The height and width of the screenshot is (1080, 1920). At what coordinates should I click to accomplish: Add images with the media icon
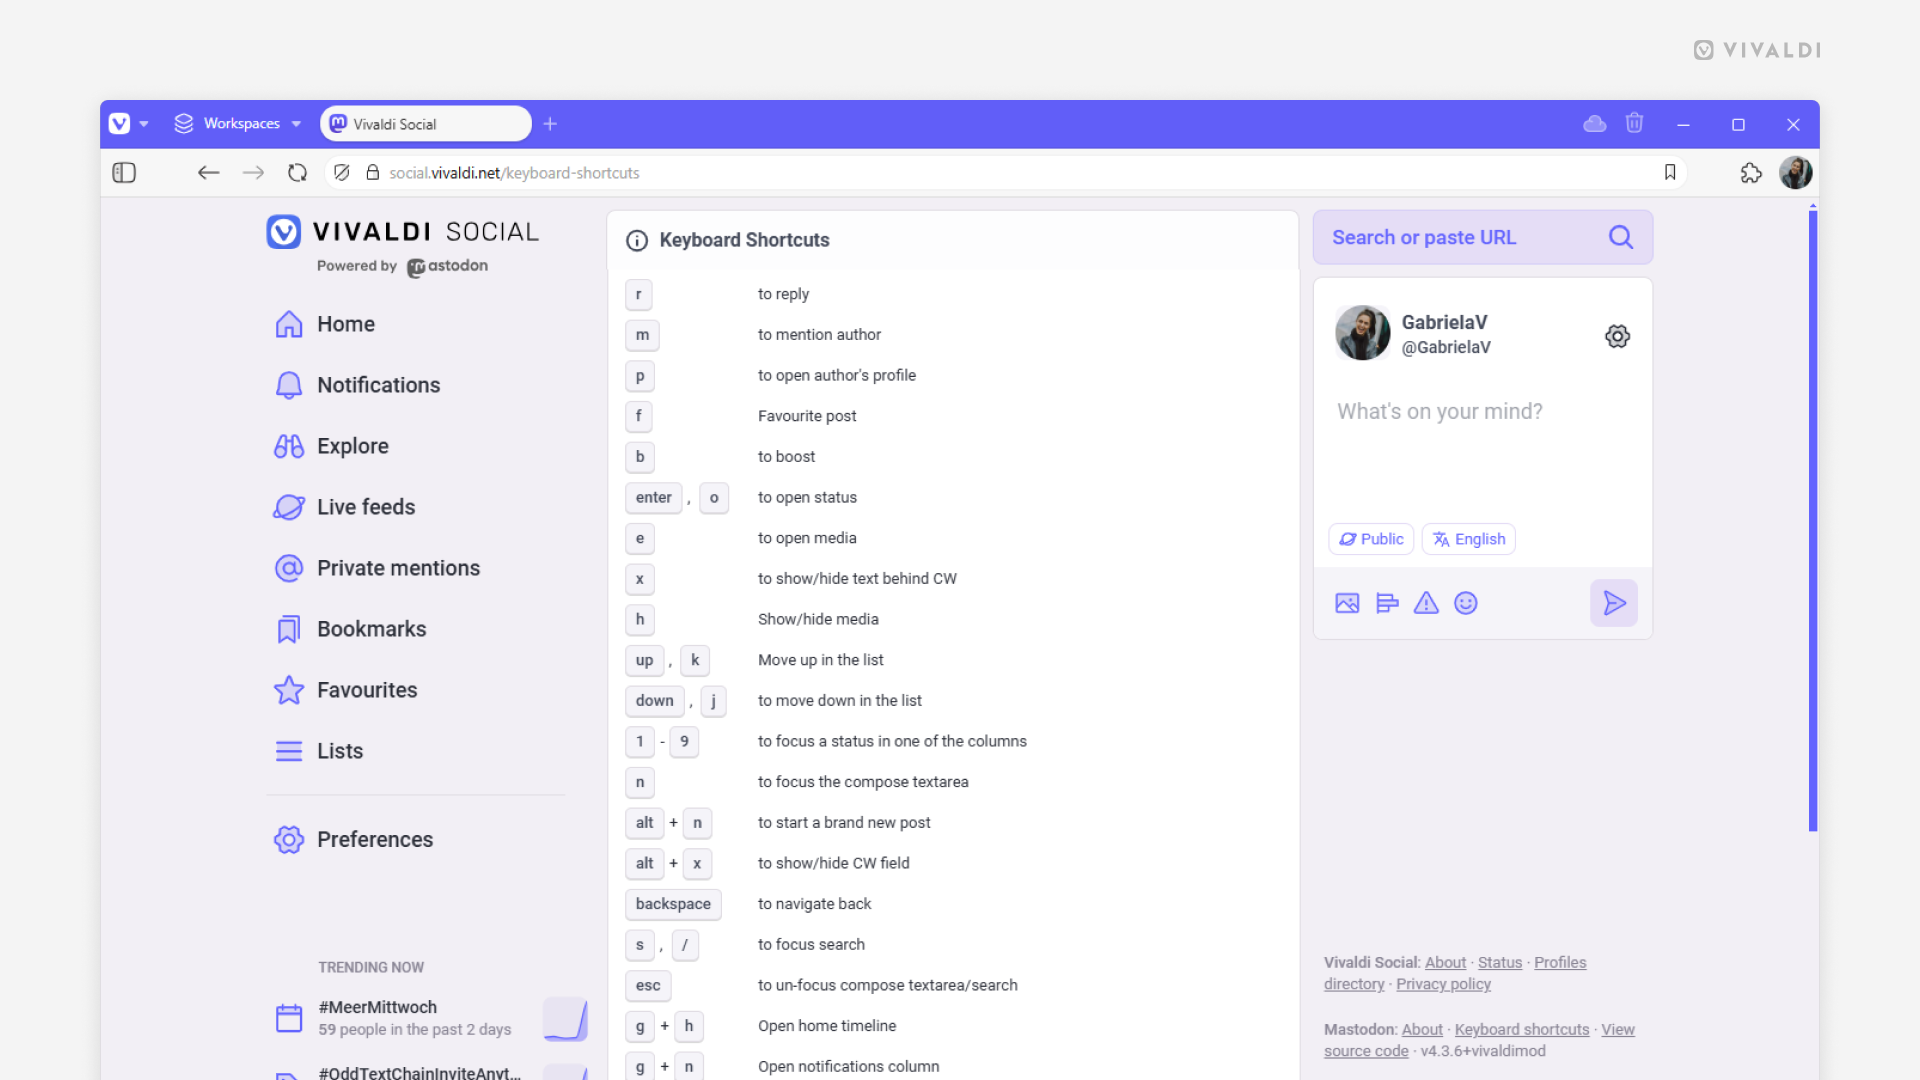point(1347,603)
